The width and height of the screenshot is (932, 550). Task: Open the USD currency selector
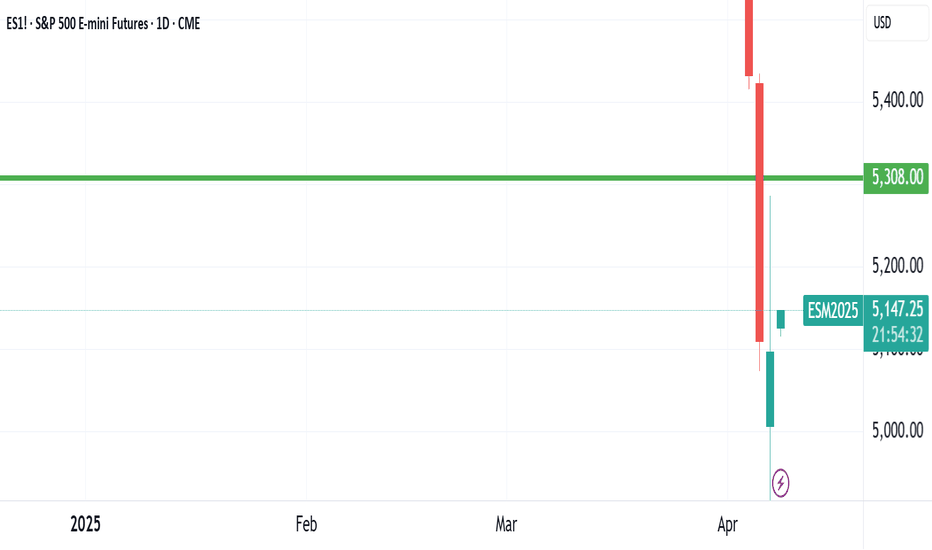(x=897, y=23)
